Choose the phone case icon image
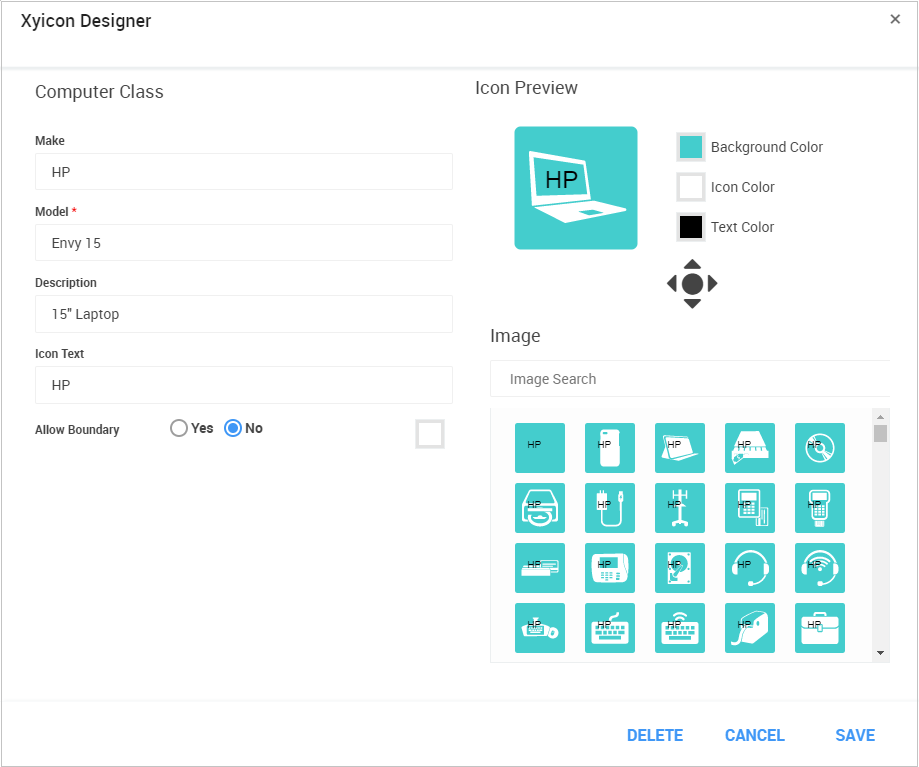919x767 pixels. 610,448
